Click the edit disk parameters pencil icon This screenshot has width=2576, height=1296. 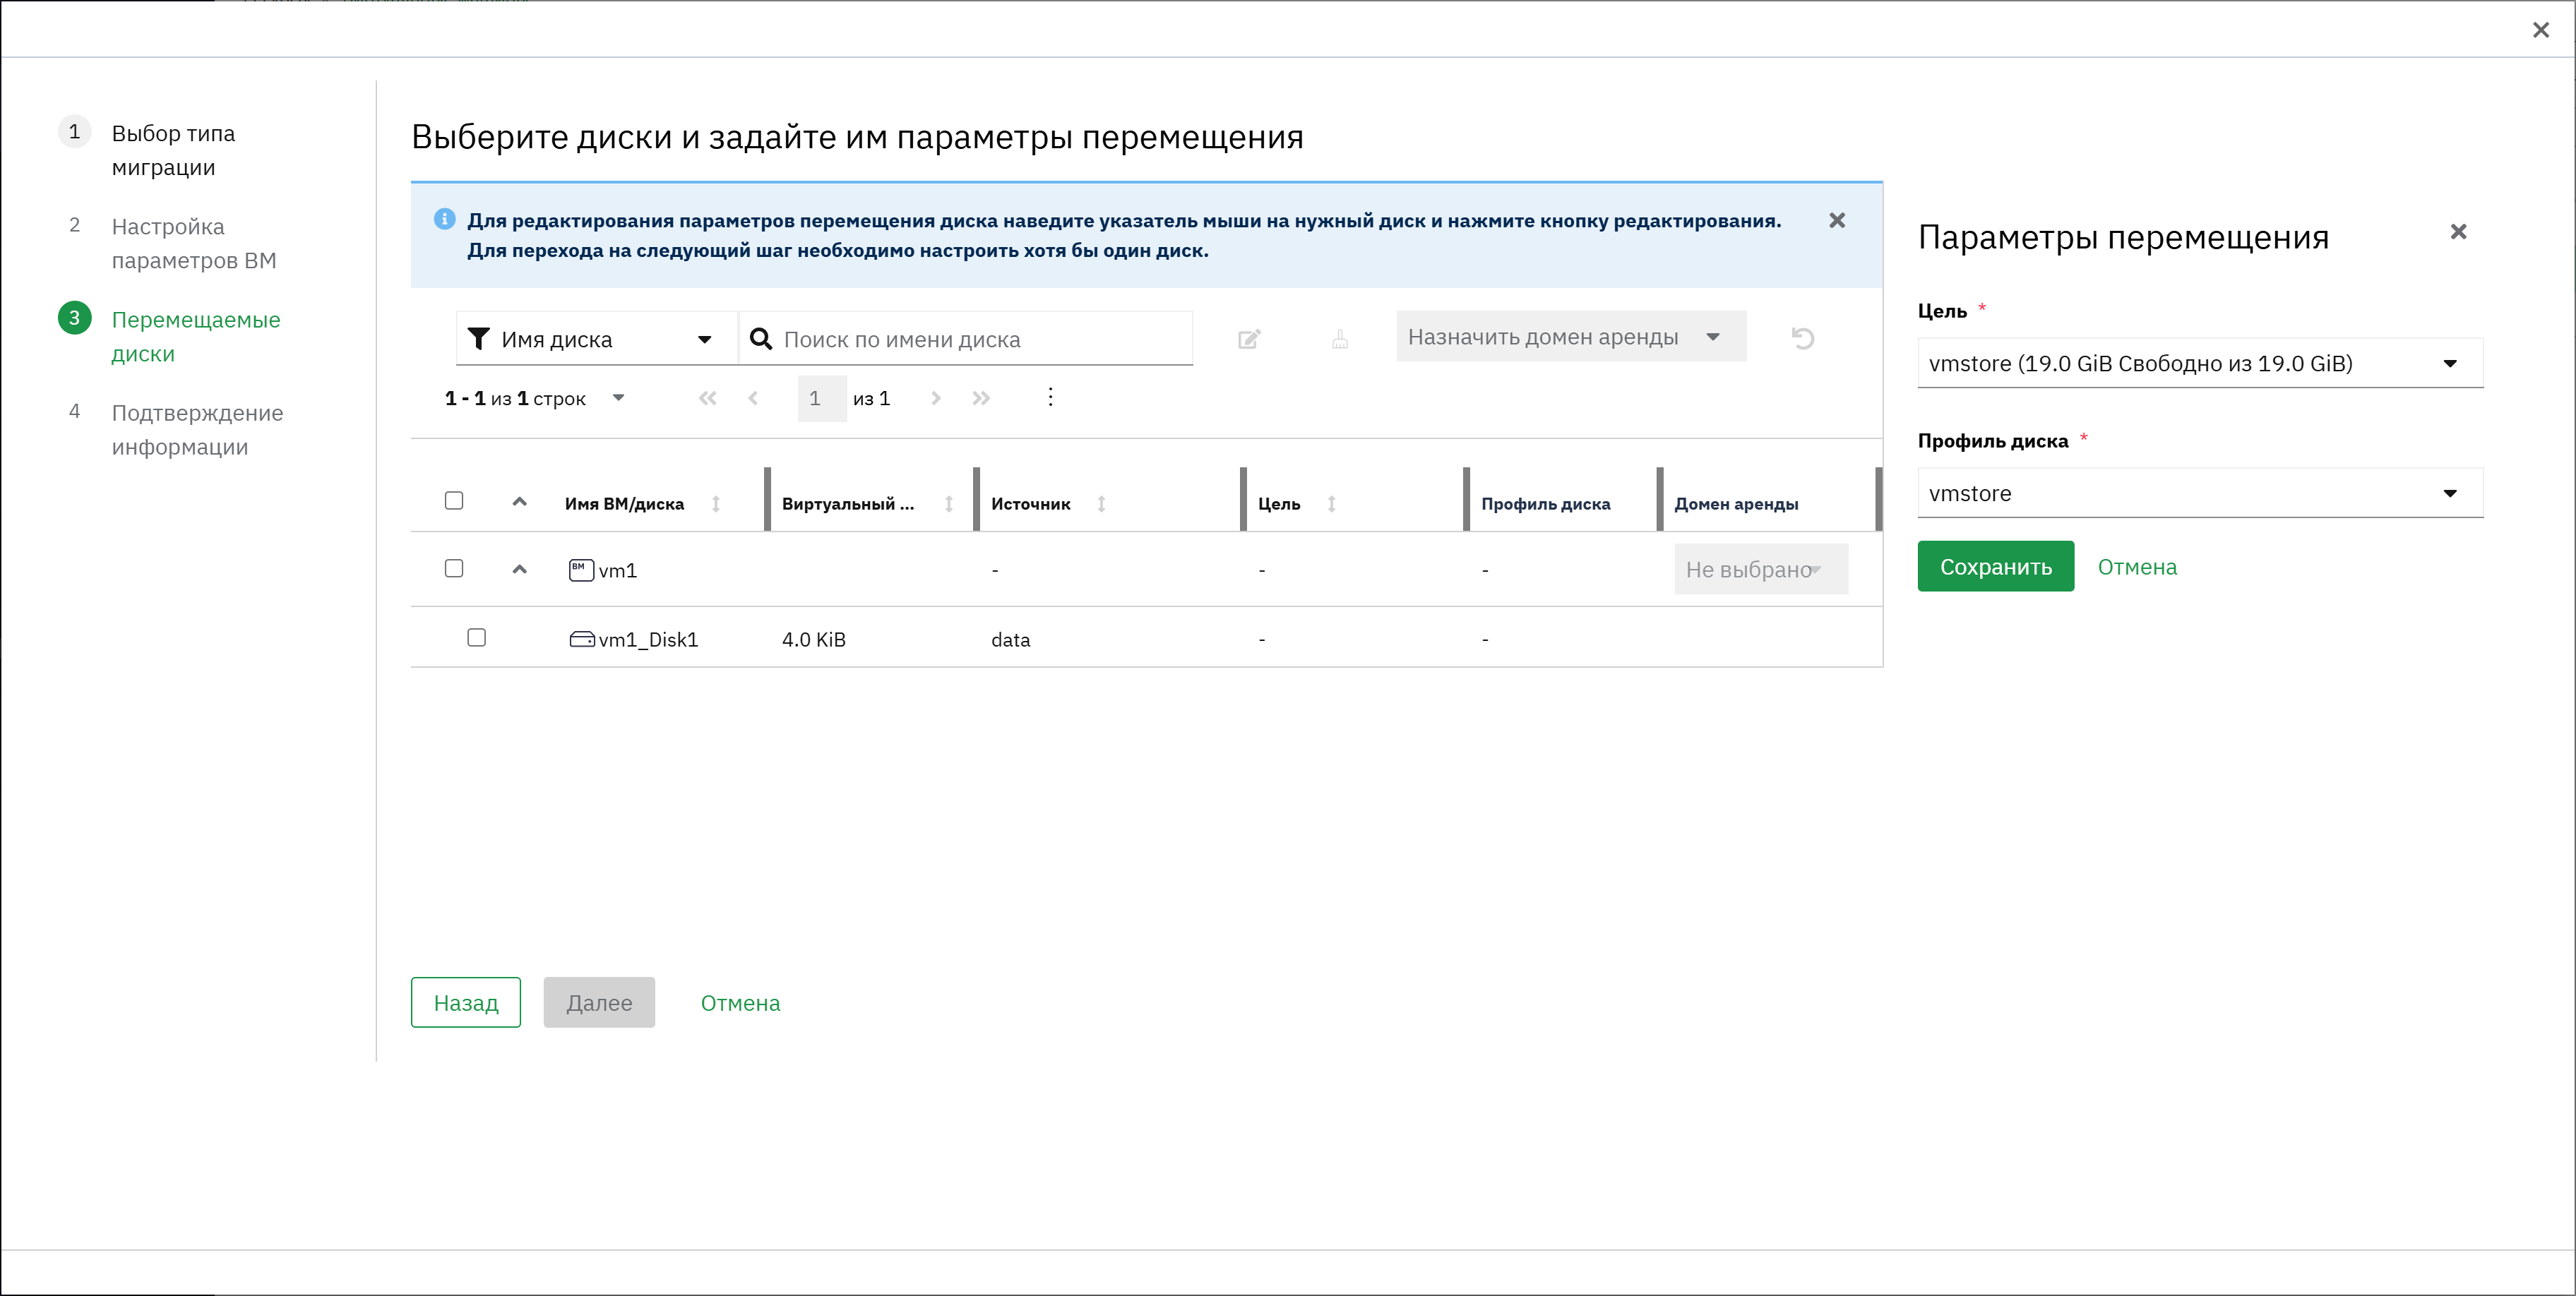point(1249,339)
